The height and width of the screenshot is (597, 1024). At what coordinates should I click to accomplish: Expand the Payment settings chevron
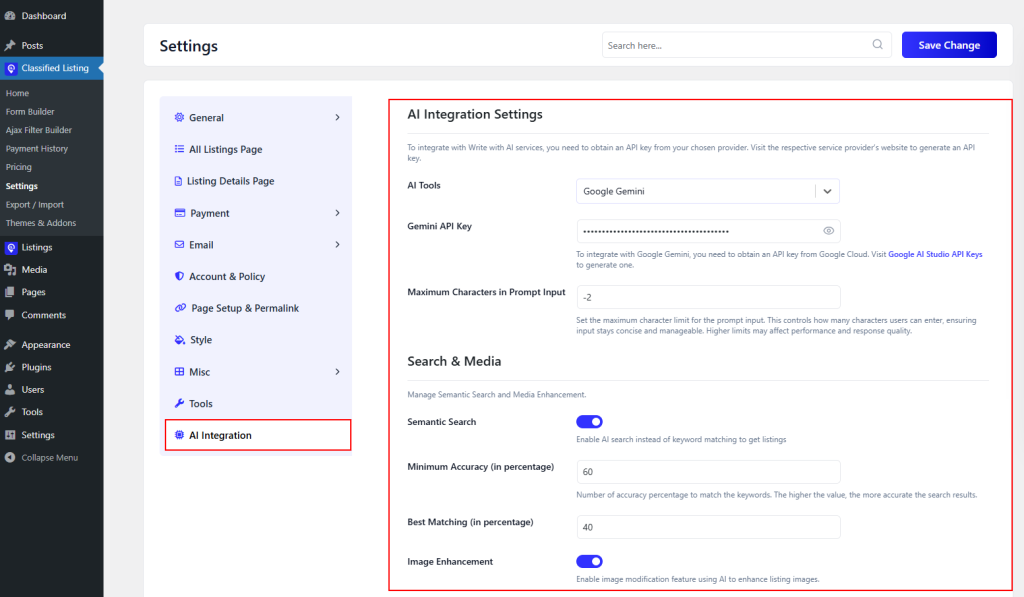[338, 213]
